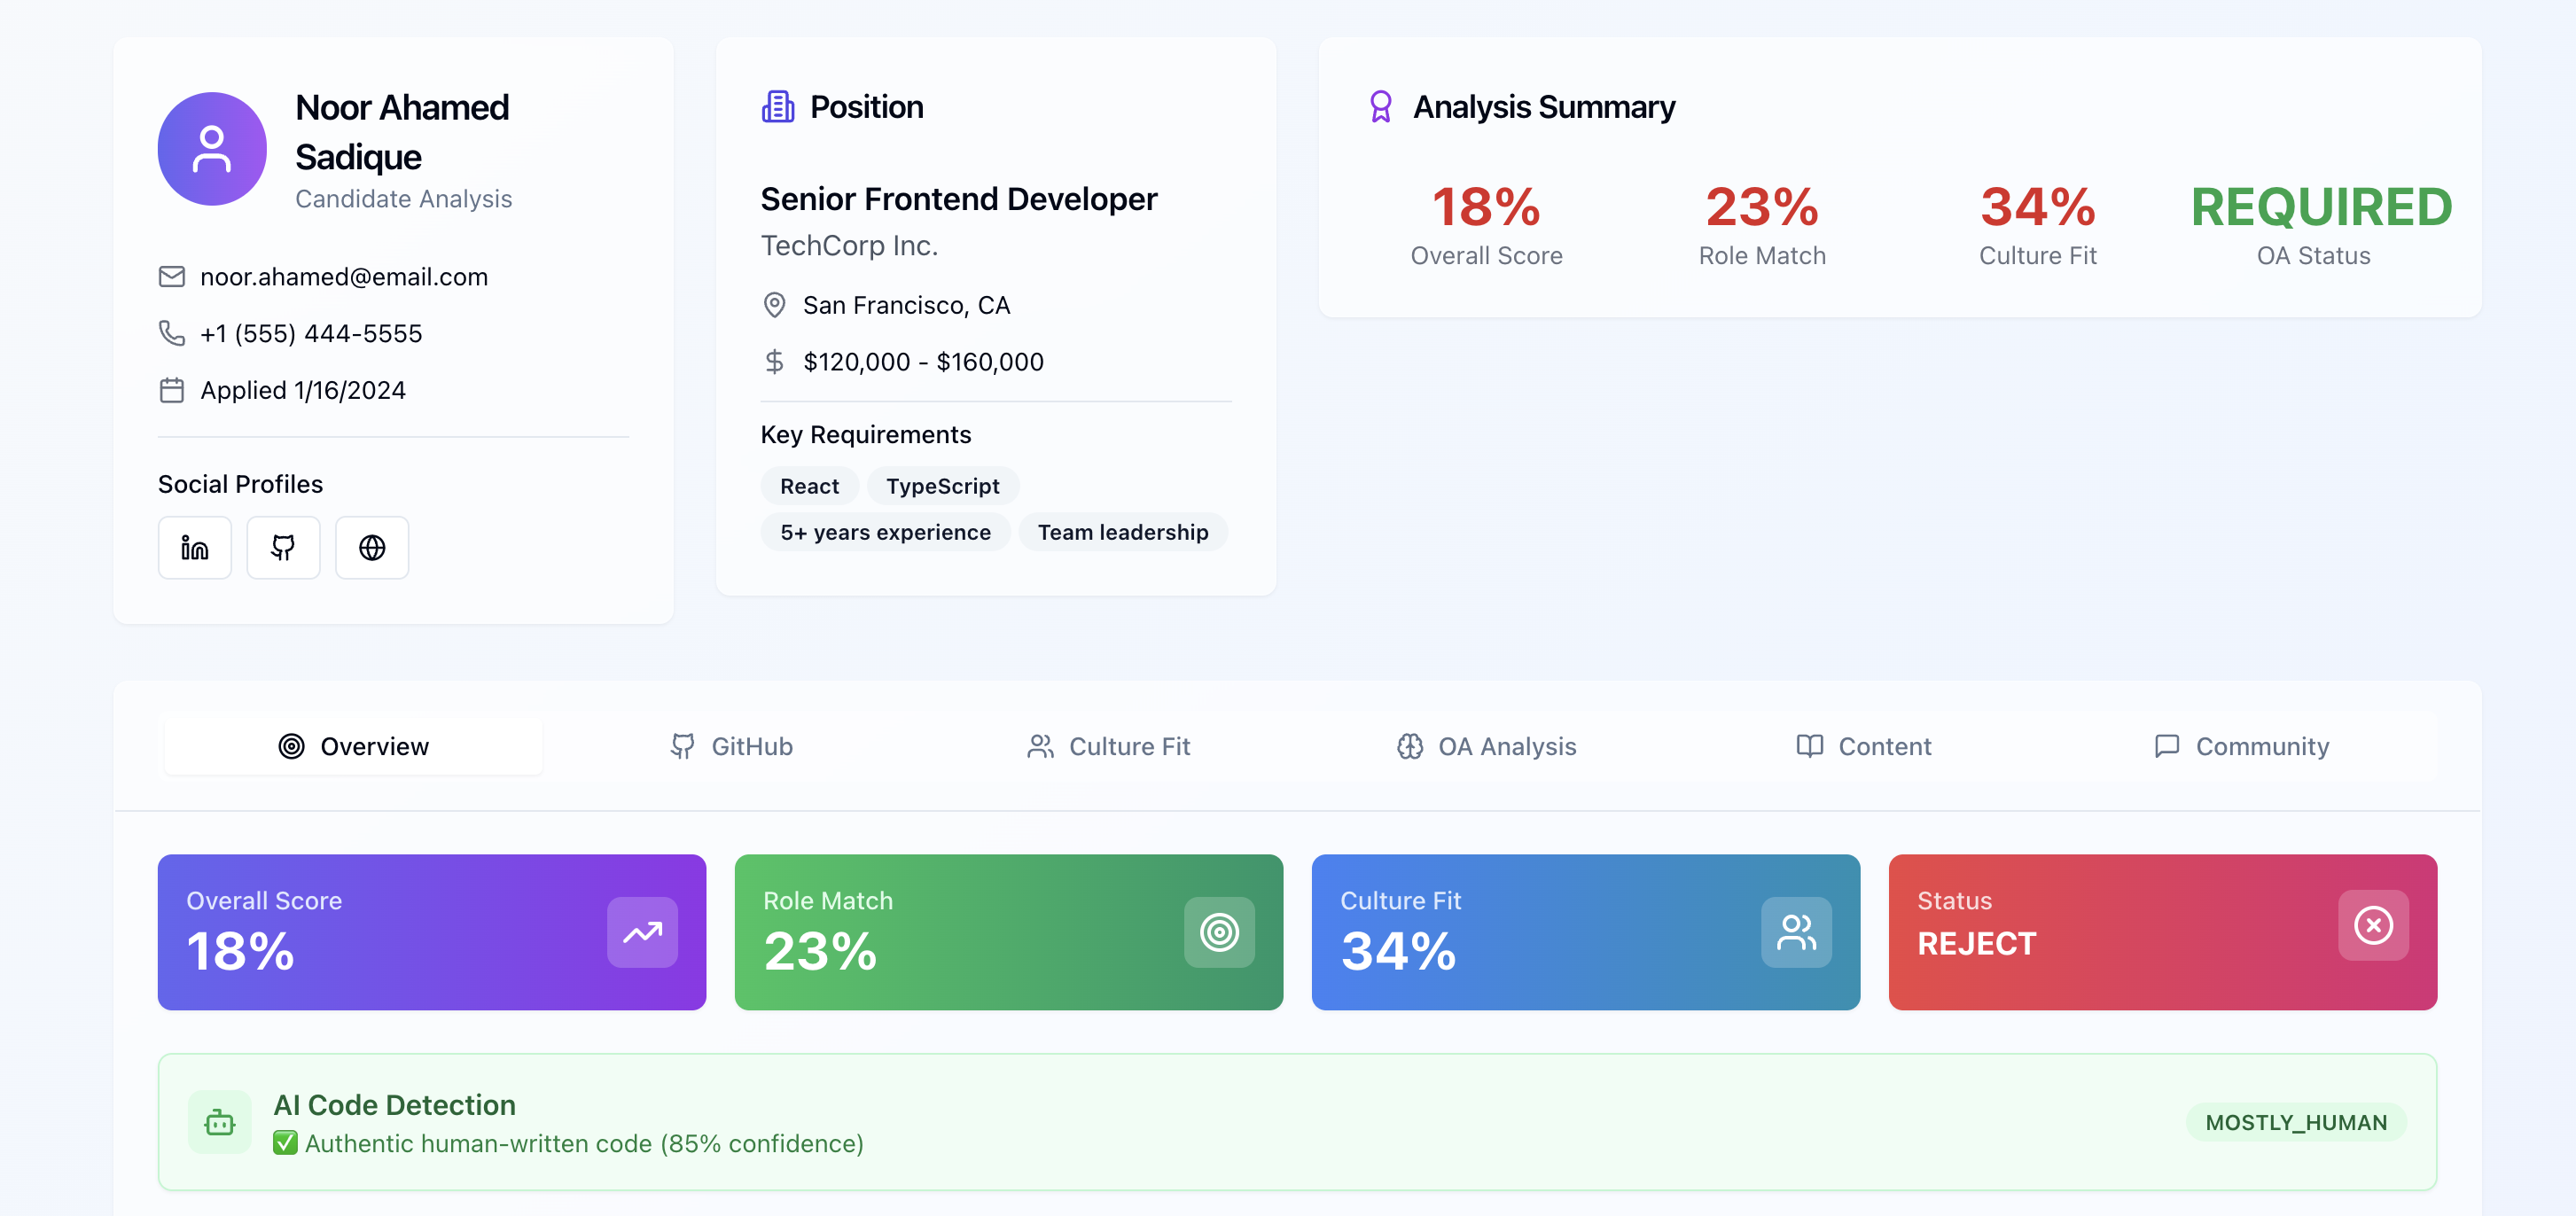This screenshot has width=2576, height=1216.
Task: Click the trending arrow icon on Overall Score
Action: 642,932
